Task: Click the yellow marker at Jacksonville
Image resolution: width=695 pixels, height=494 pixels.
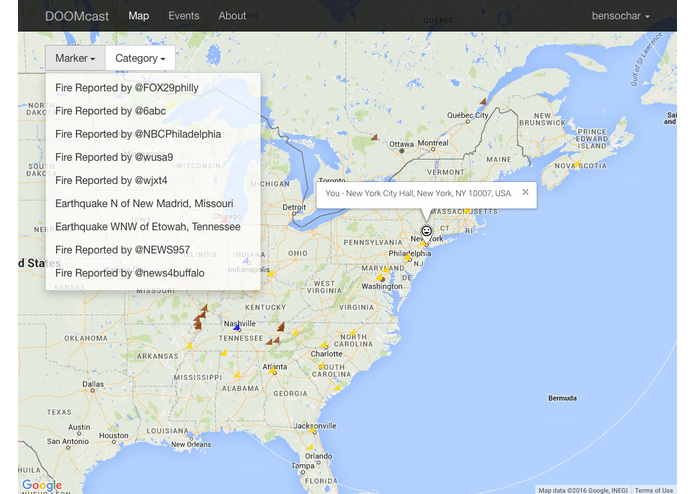Action: click(x=312, y=429)
